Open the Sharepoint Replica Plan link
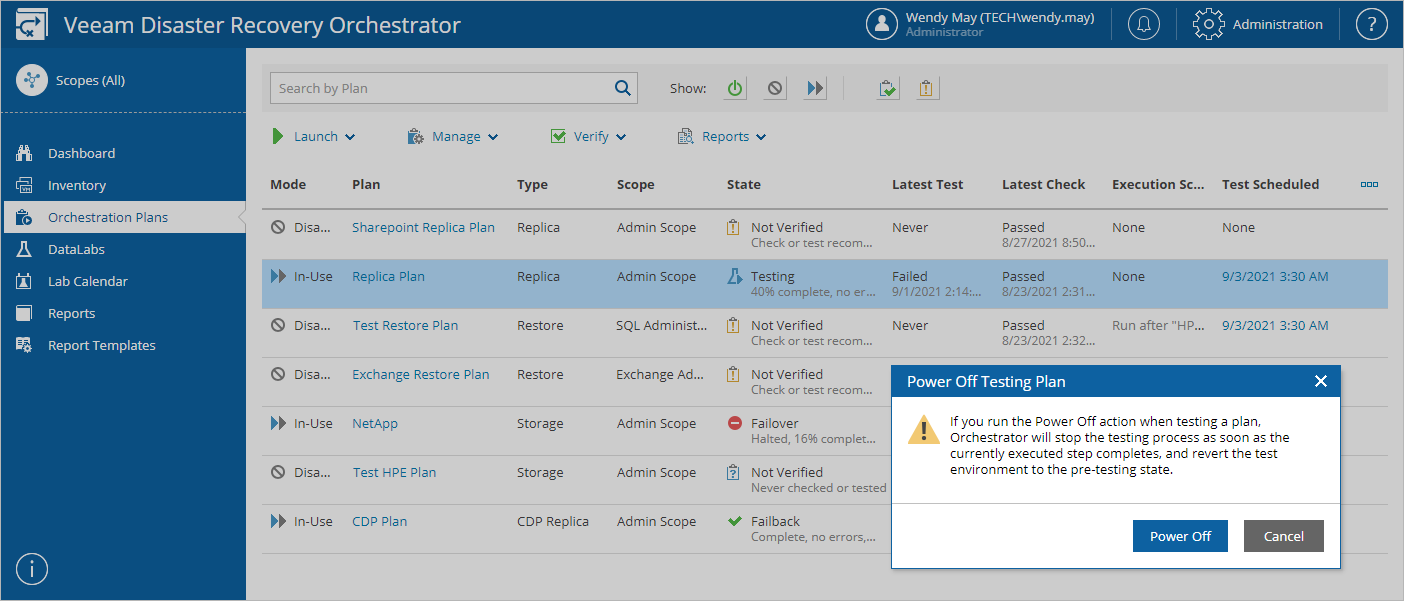Image resolution: width=1404 pixels, height=601 pixels. point(423,227)
